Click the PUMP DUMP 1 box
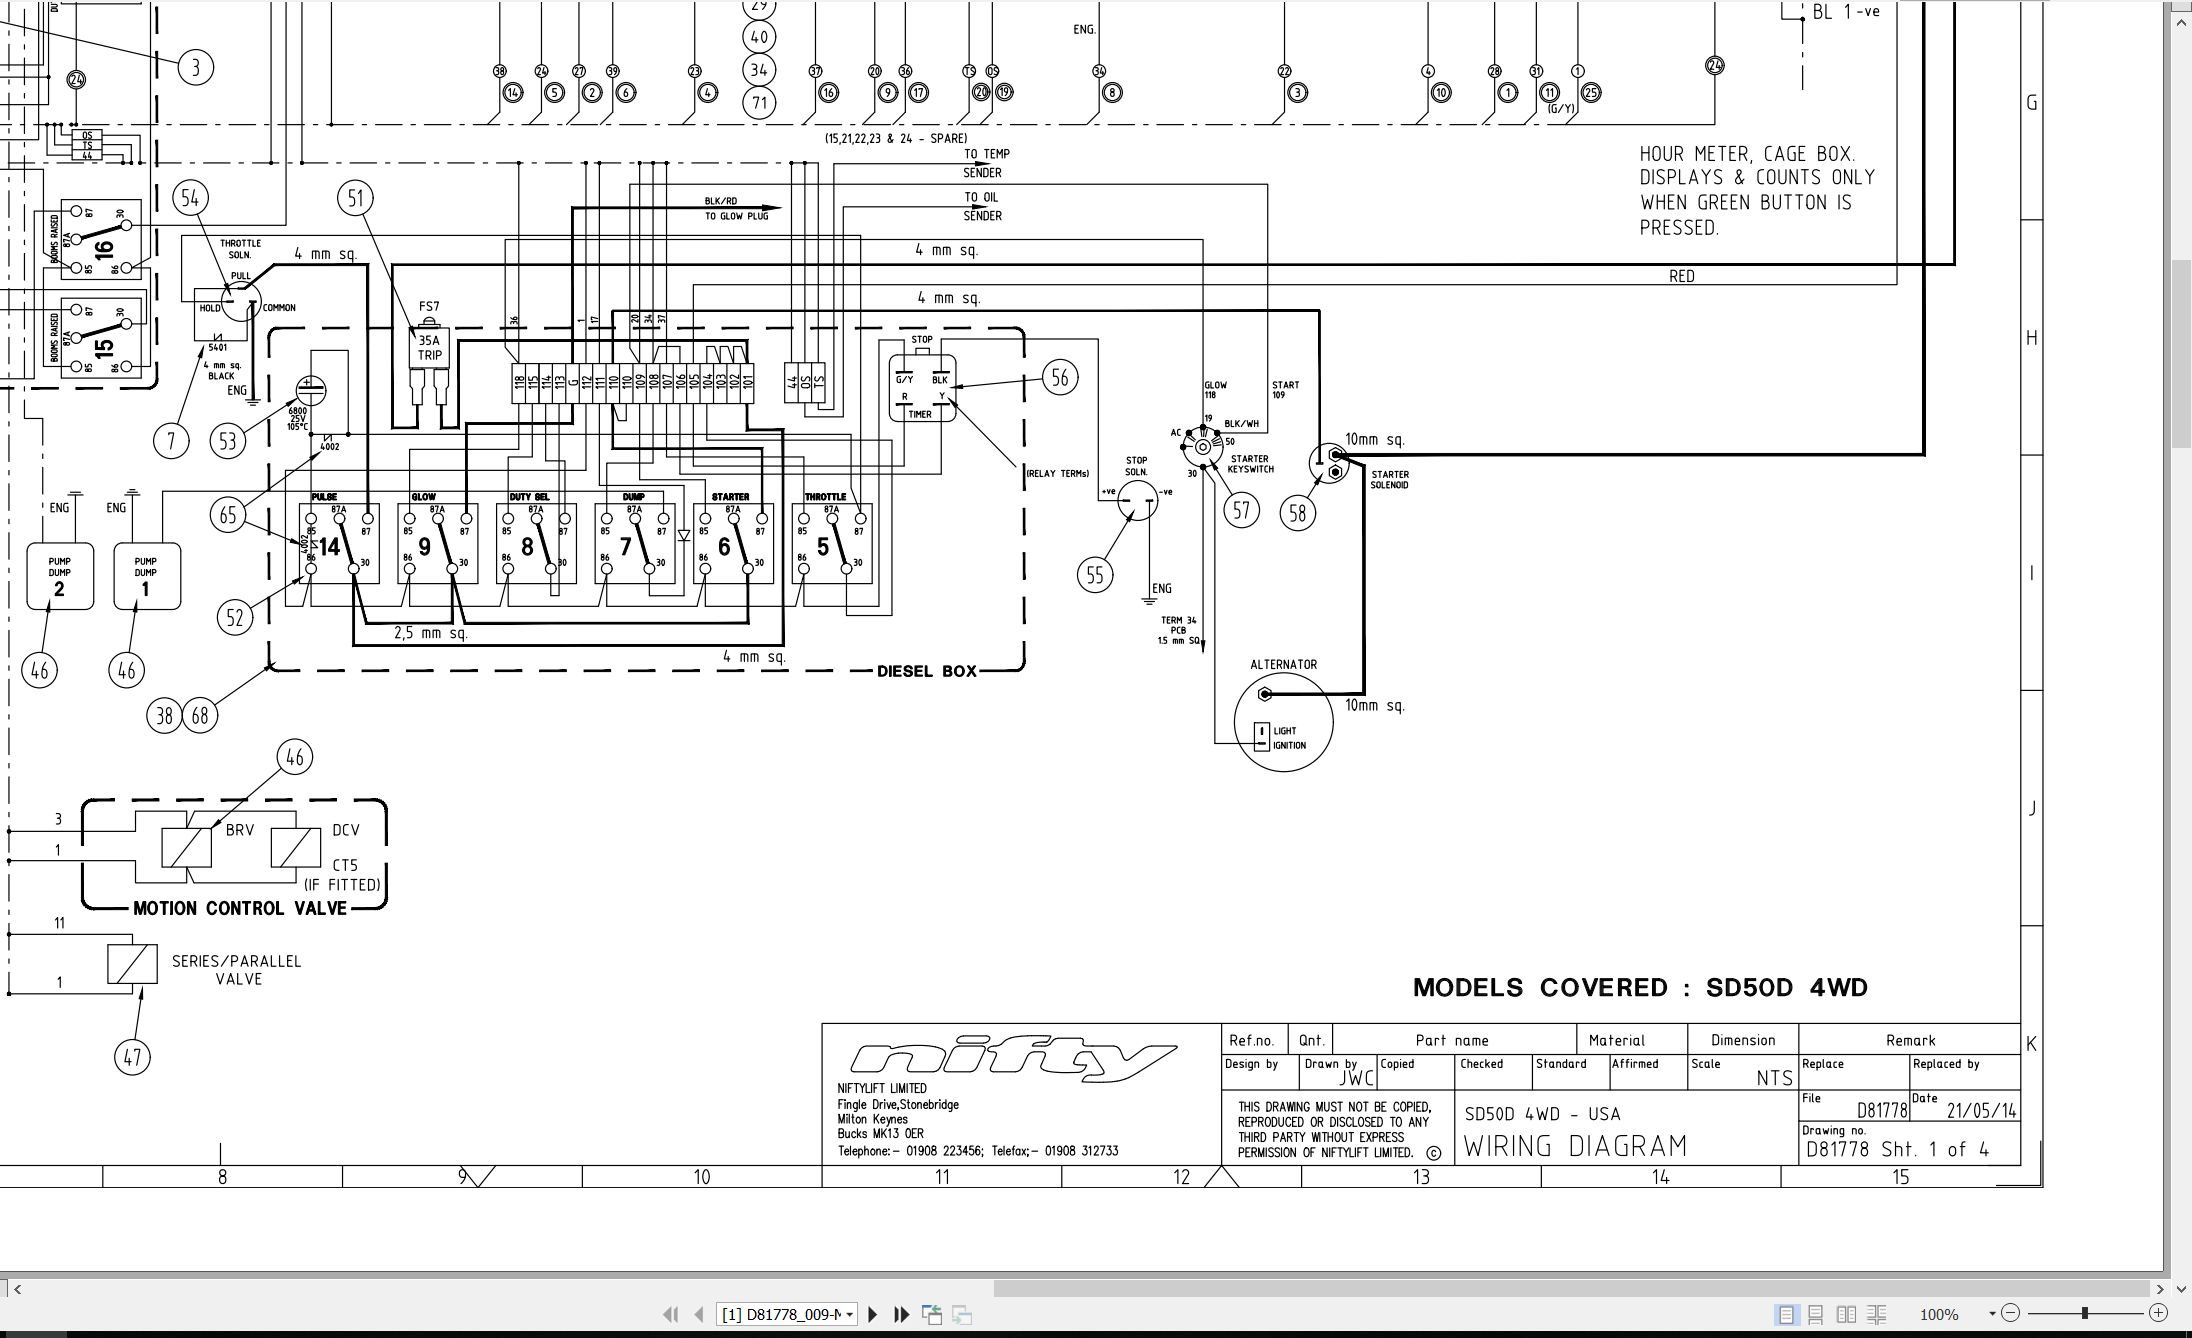The image size is (2192, 1338). tap(146, 576)
